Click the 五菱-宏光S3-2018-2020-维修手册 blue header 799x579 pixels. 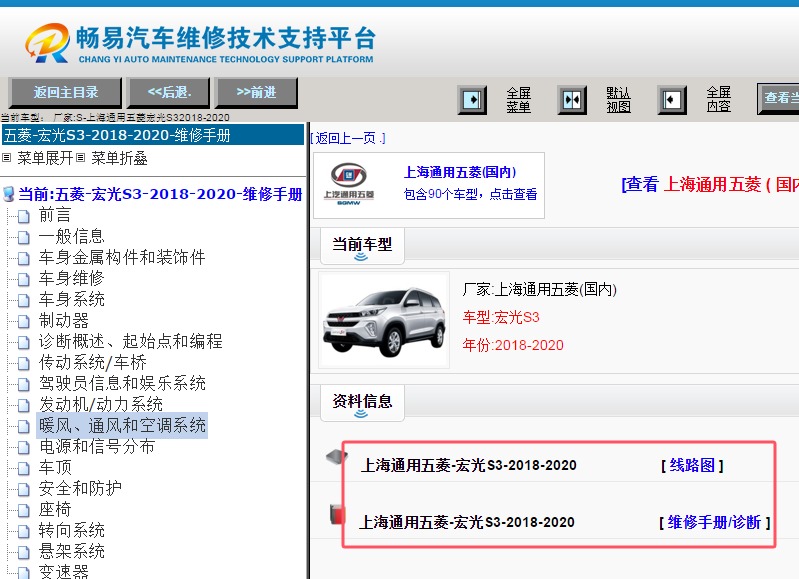(x=153, y=135)
